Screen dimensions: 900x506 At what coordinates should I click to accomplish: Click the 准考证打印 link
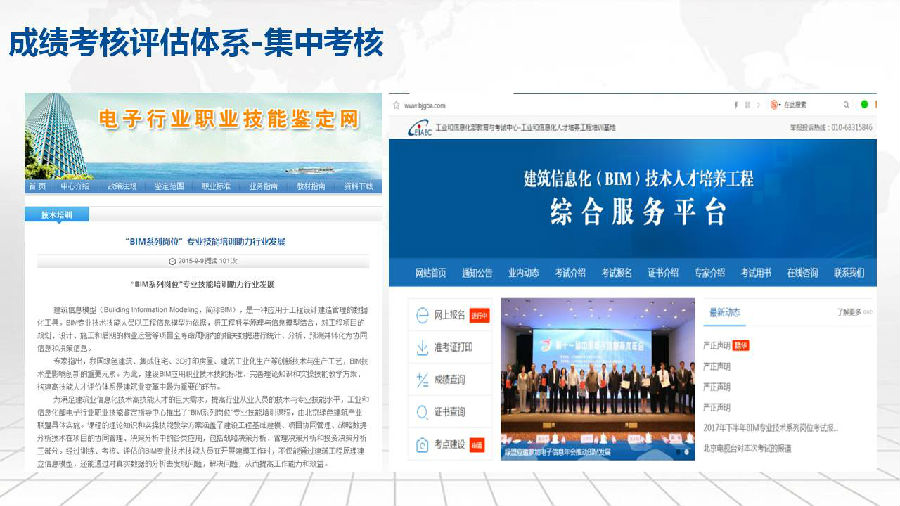pyautogui.click(x=453, y=348)
